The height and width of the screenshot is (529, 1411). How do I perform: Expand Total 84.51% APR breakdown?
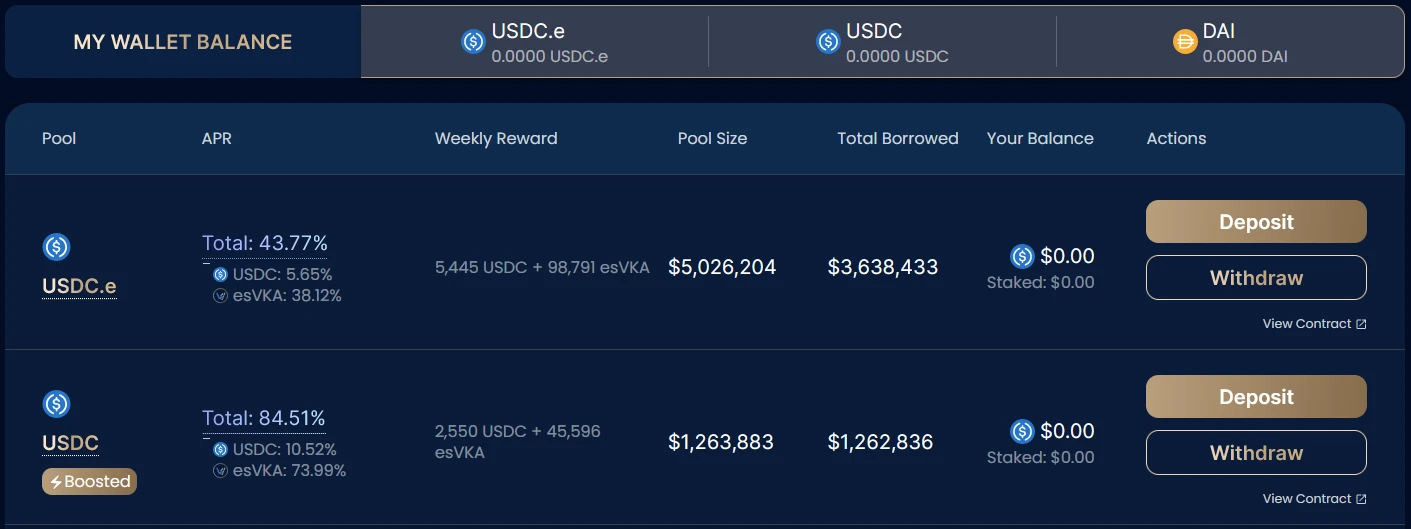264,418
